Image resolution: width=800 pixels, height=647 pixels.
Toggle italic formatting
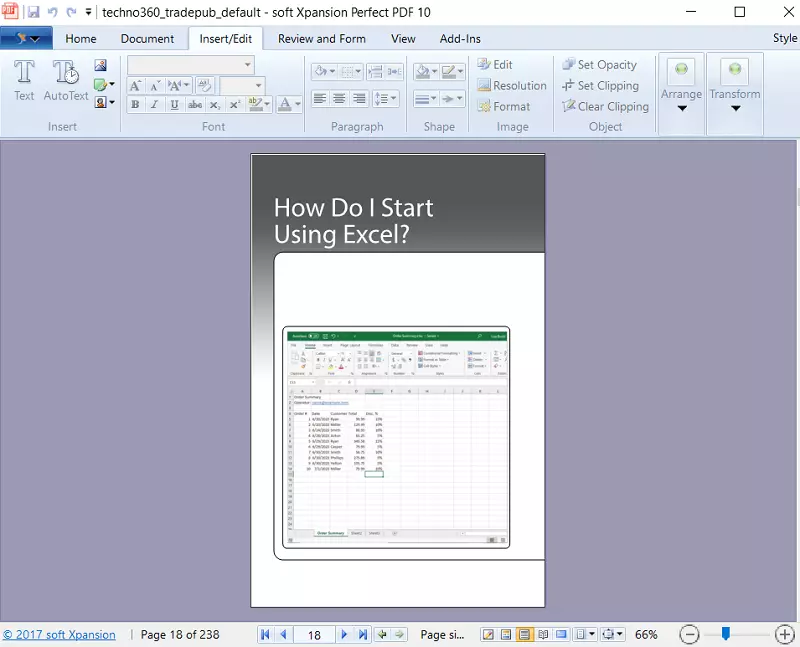(154, 105)
